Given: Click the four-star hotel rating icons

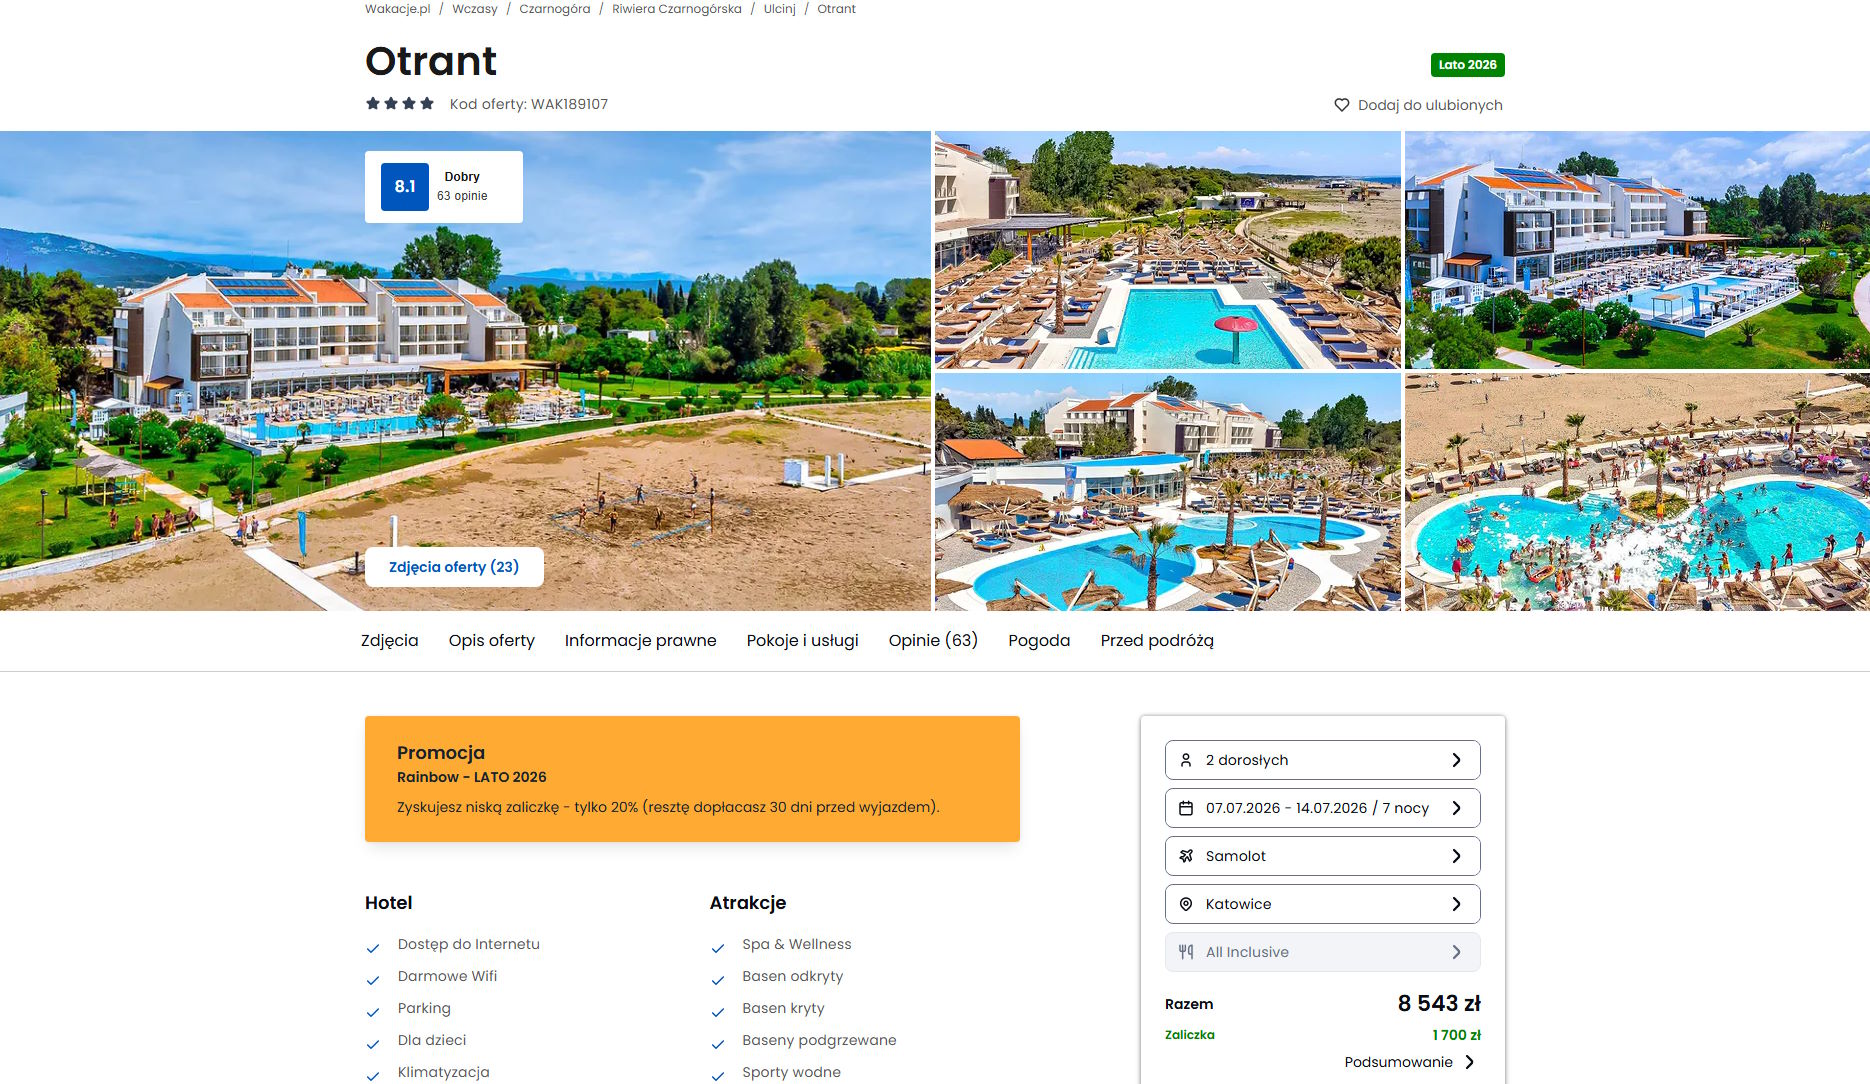Looking at the screenshot, I should (x=400, y=103).
